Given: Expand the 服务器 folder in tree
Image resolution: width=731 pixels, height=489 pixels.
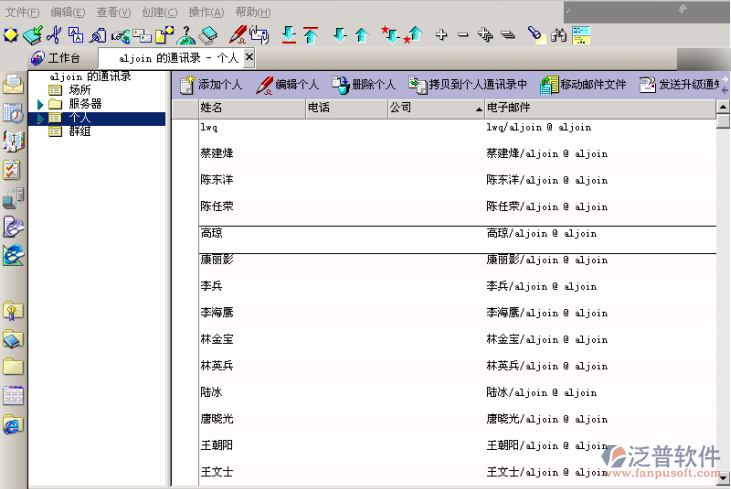Looking at the screenshot, I should 41,104.
